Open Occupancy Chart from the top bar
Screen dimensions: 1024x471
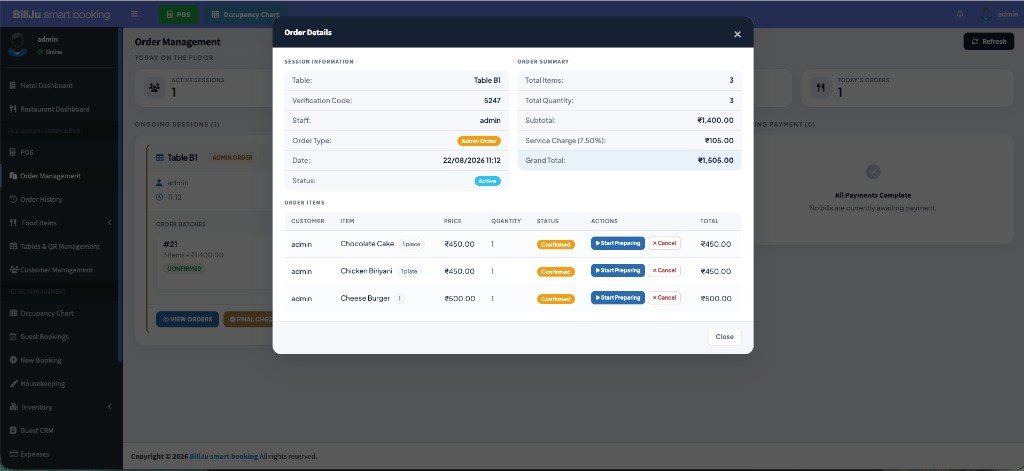[x=246, y=14]
